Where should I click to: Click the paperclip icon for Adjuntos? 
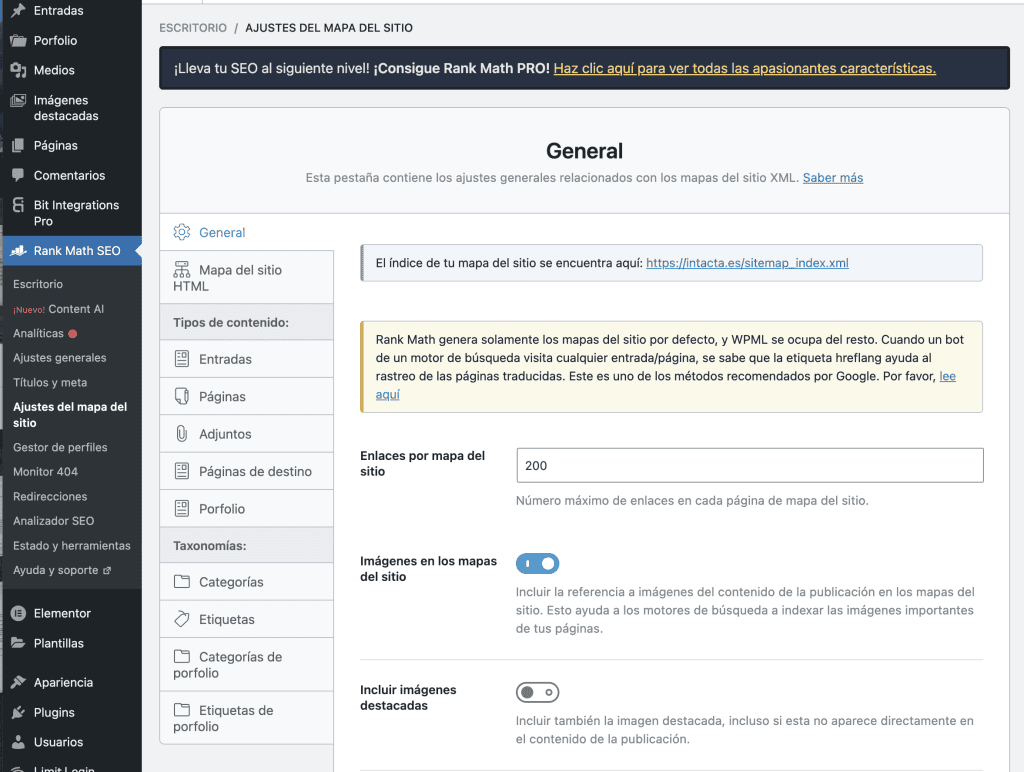coord(181,434)
